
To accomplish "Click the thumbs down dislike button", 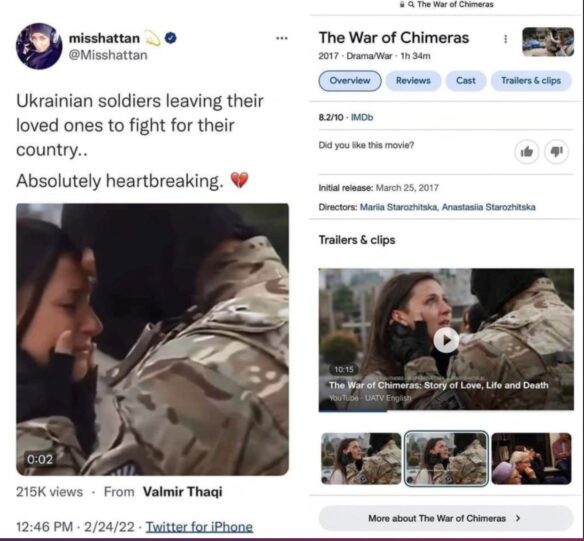I will tap(556, 152).
